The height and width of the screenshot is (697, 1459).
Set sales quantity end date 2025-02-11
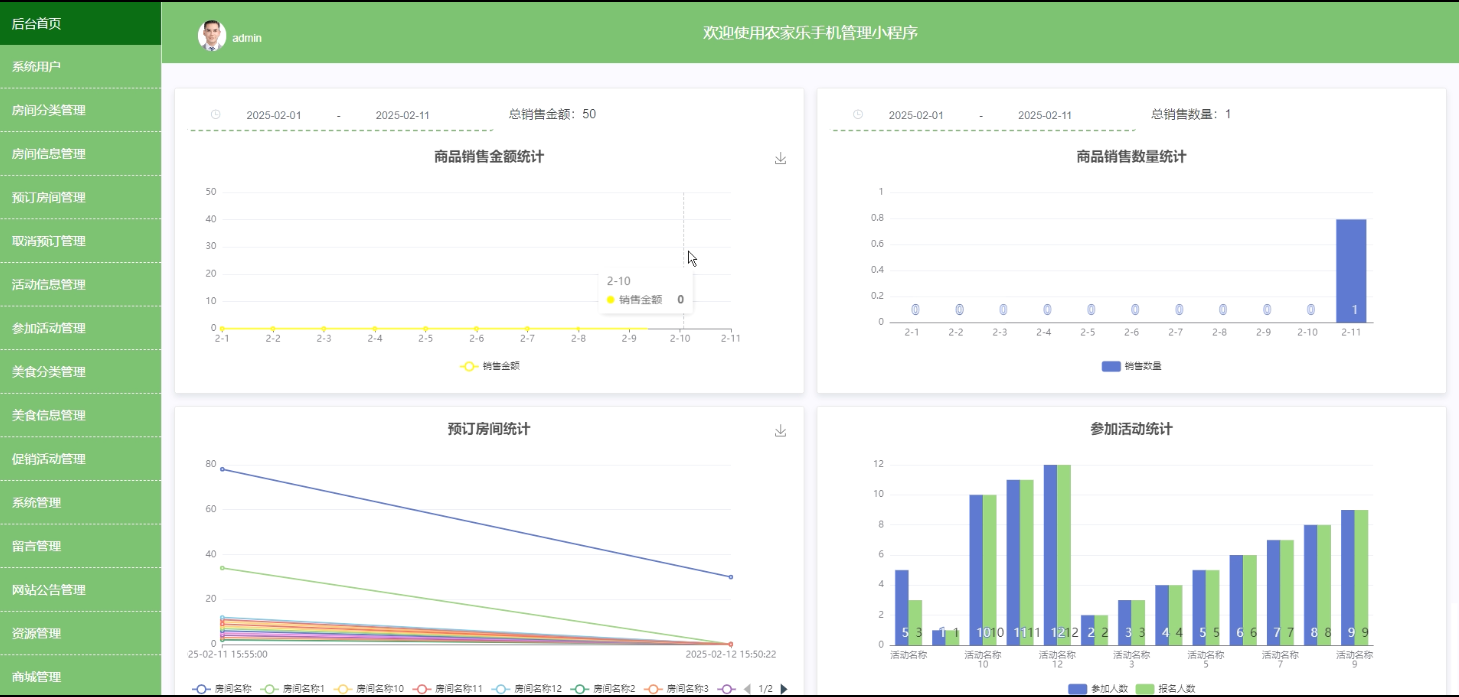click(1045, 115)
